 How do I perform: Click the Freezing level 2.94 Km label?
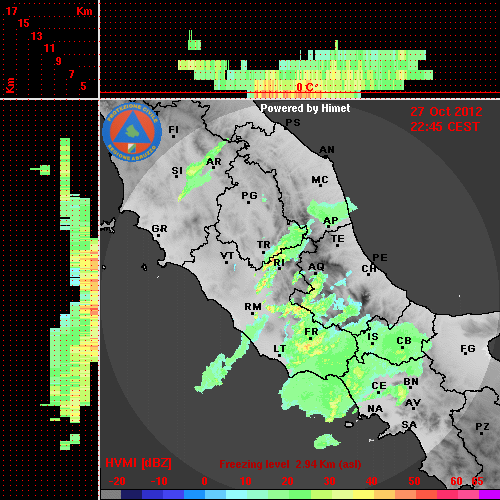(x=290, y=464)
